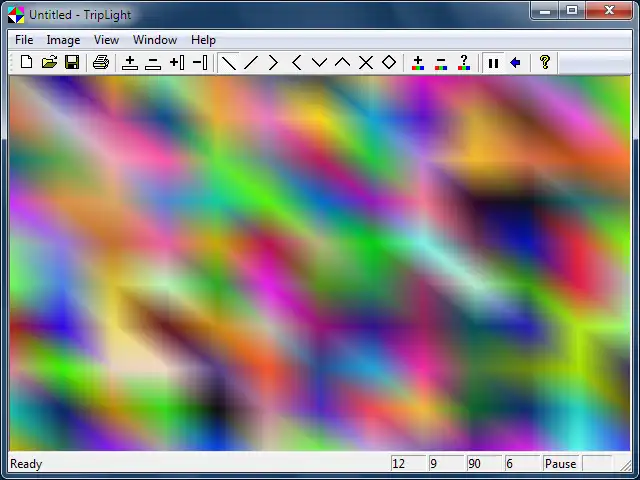Open the File menu
This screenshot has height=480, width=640.
[x=24, y=40]
